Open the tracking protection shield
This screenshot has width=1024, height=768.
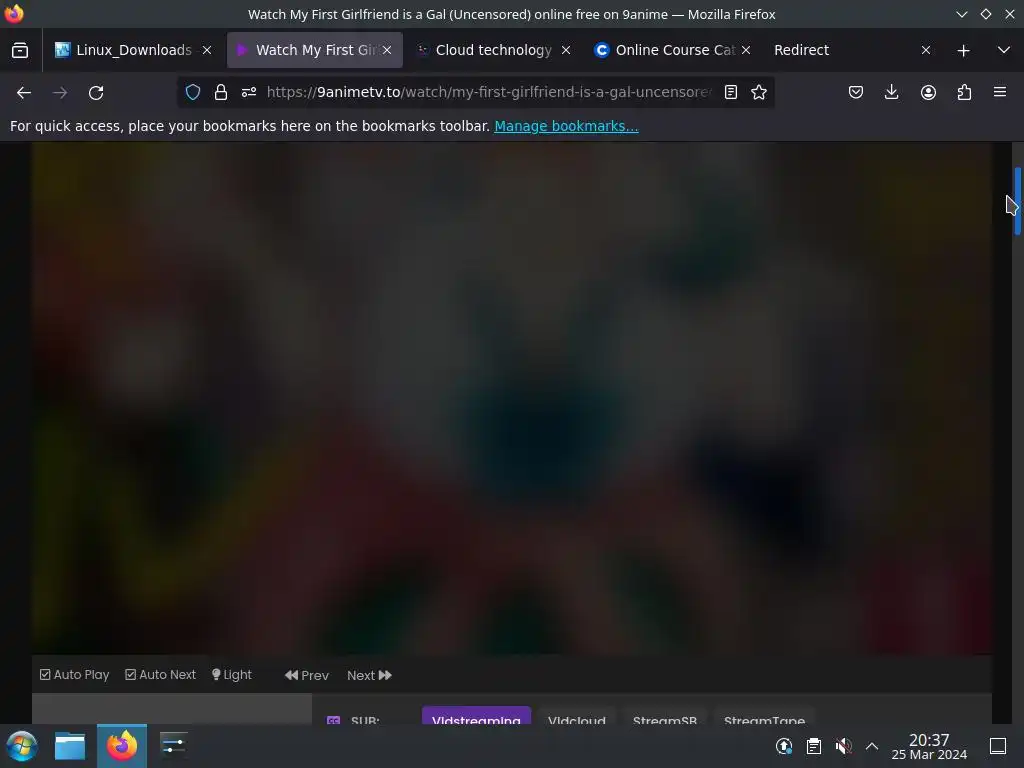click(193, 92)
